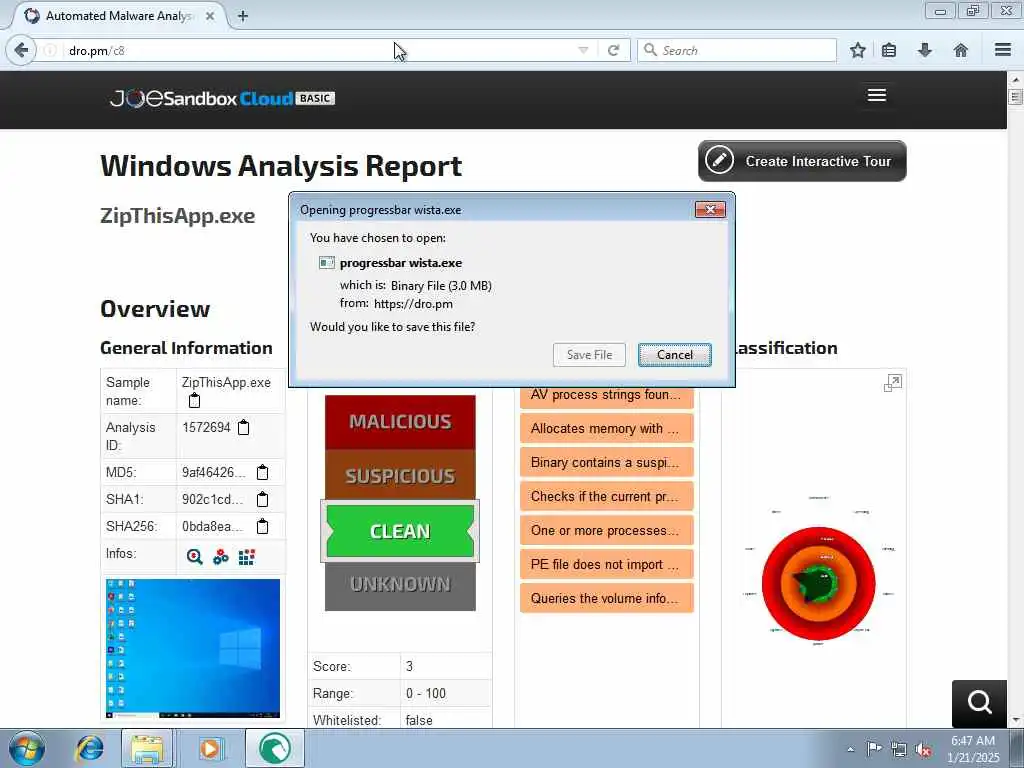Screen dimensions: 1024x768
Task: Open the Windows desktop screenshot thumbnail
Action: click(193, 648)
